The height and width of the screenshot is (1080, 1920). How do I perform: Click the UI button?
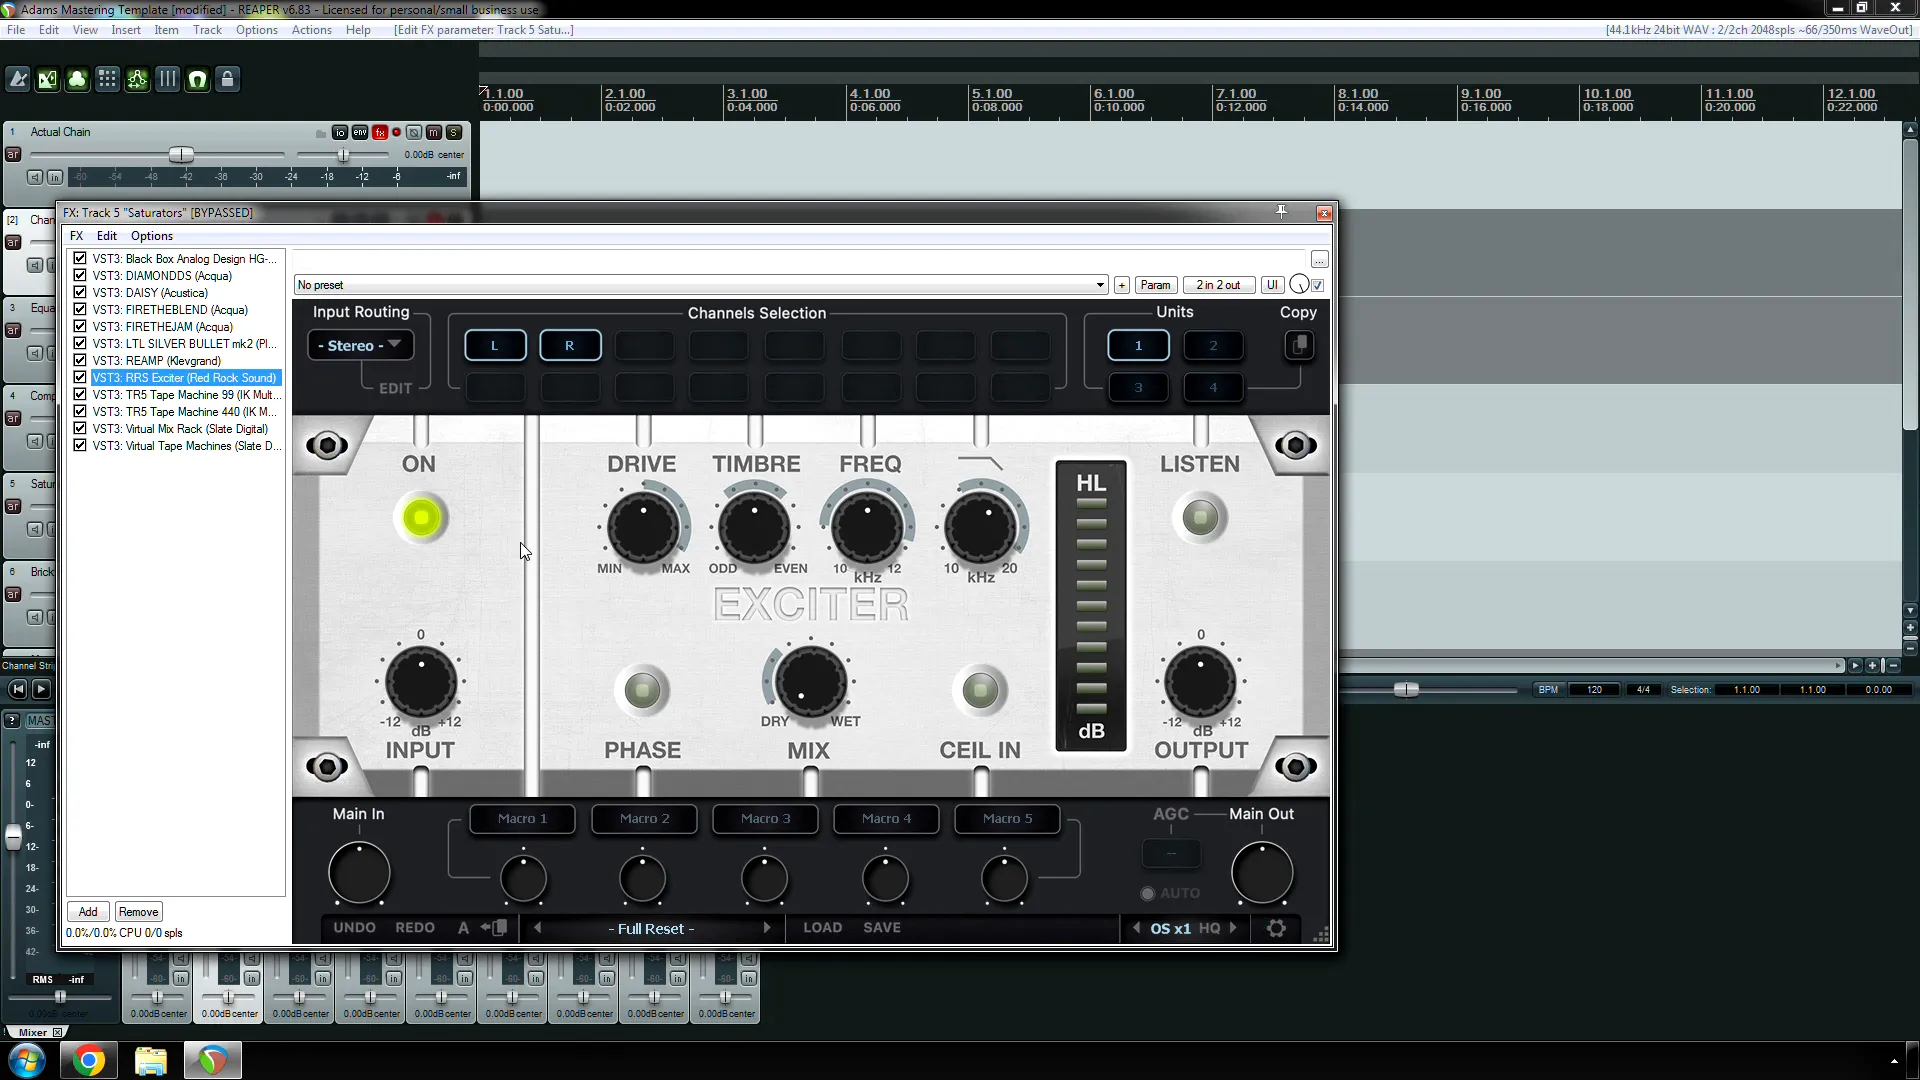click(1272, 285)
